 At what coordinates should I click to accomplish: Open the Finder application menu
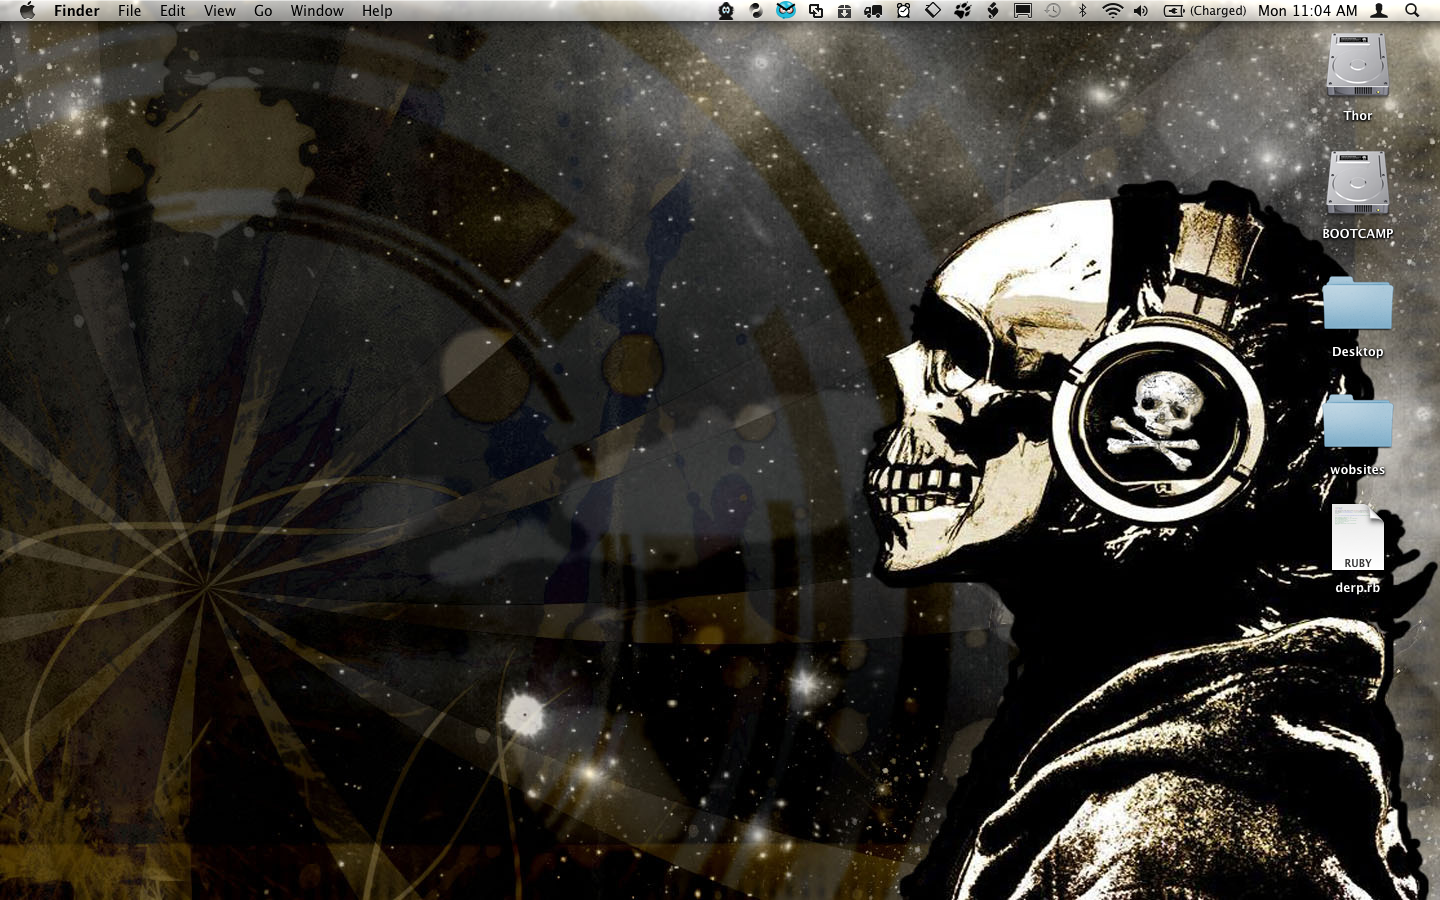76,11
